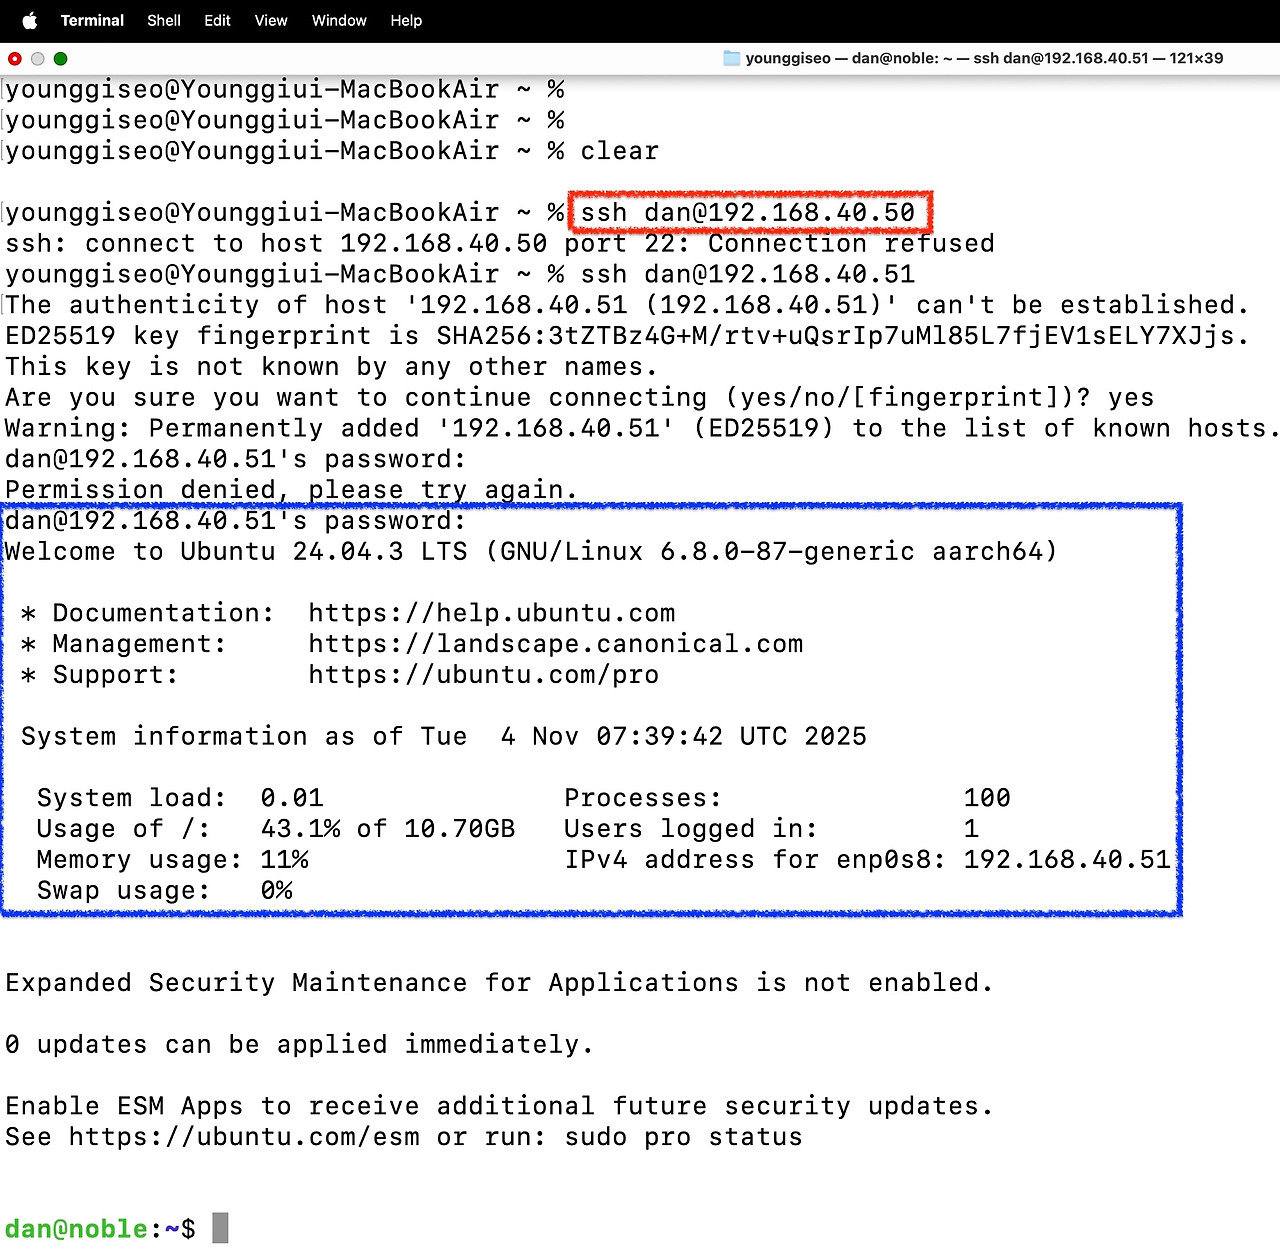
Task: Click the 'Expanded Security Maintenance' notice line
Action: click(499, 983)
